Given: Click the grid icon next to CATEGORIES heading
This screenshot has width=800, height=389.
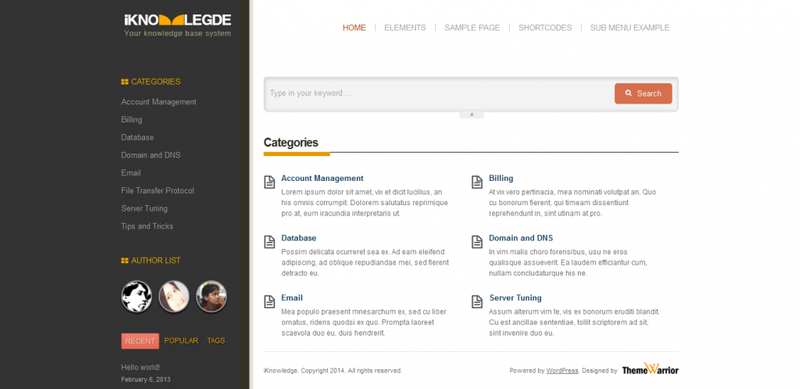Looking at the screenshot, I should 124,82.
